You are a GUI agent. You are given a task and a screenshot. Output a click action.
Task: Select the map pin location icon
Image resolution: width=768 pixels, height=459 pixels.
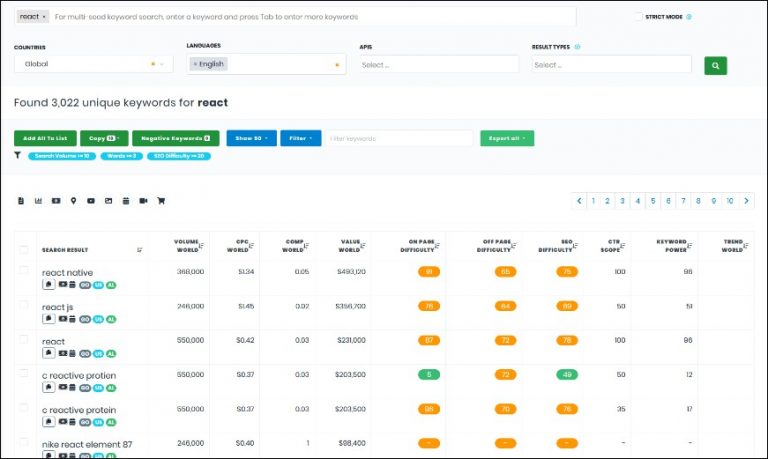(73, 201)
